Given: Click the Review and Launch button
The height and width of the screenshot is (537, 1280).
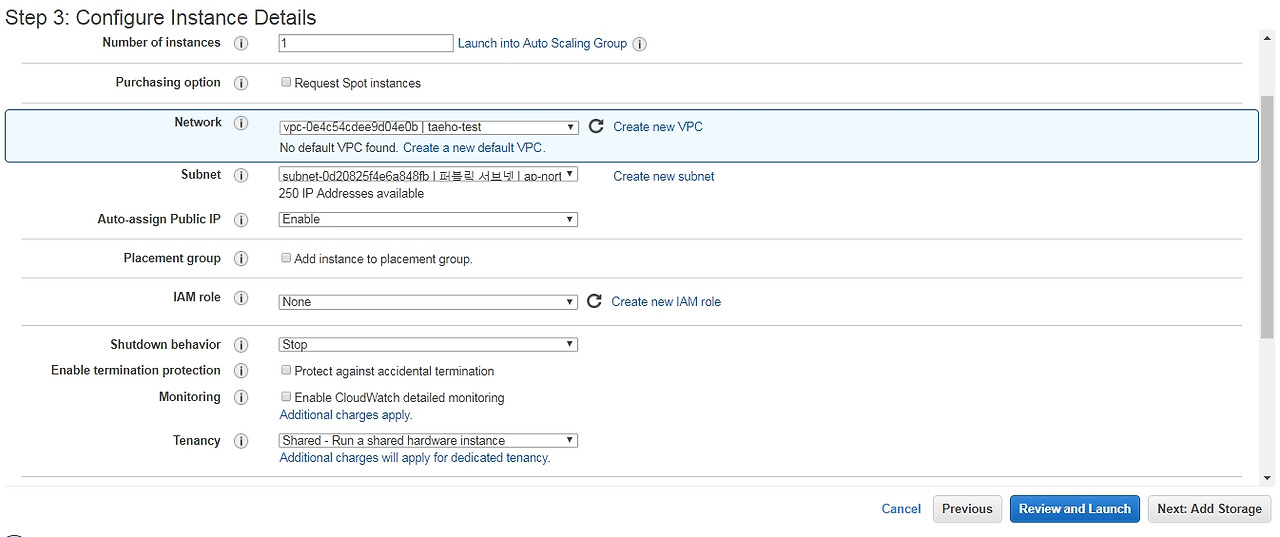Looking at the screenshot, I should tap(1075, 509).
